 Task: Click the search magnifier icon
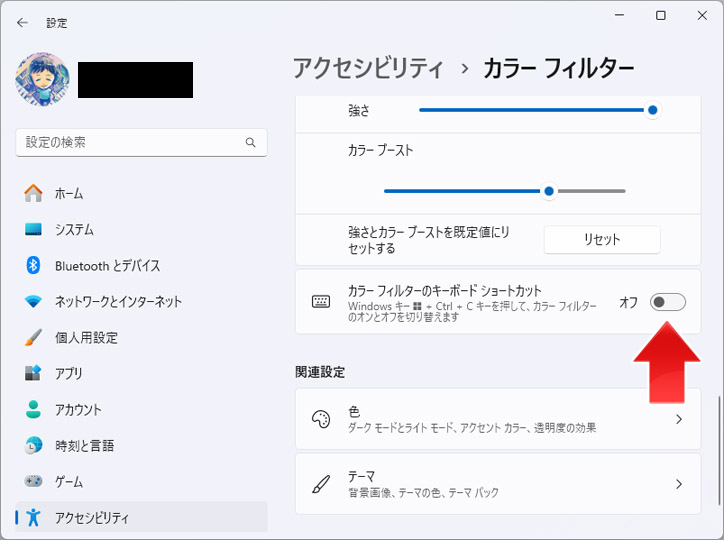(x=250, y=142)
